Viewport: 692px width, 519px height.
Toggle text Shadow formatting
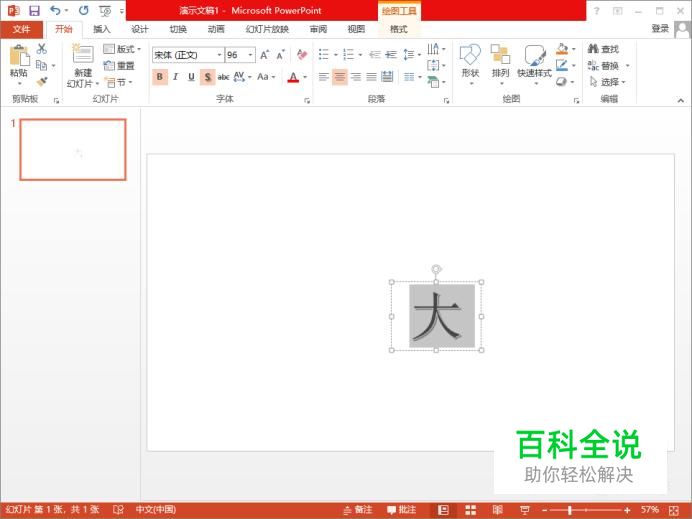click(x=207, y=77)
